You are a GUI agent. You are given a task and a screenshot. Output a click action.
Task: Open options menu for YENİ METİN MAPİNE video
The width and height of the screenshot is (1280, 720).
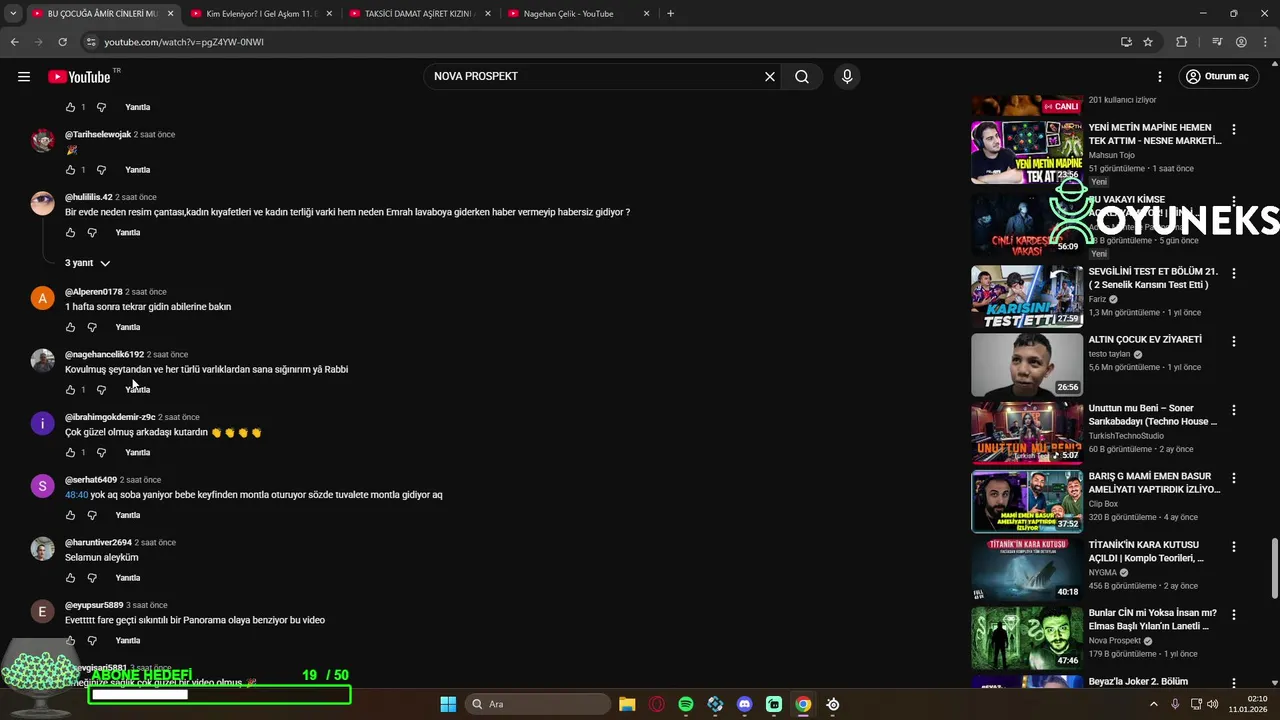1234,130
